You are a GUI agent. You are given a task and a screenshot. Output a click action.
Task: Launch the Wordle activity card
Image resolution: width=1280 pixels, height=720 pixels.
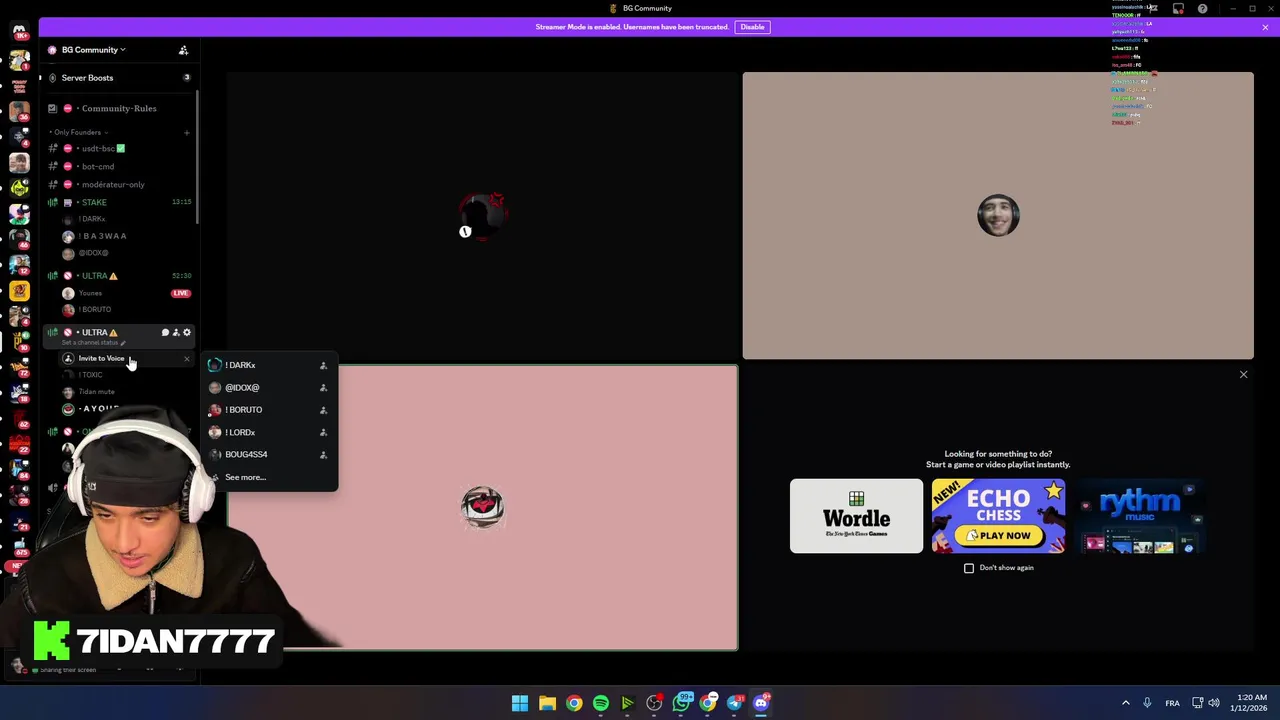click(x=856, y=516)
